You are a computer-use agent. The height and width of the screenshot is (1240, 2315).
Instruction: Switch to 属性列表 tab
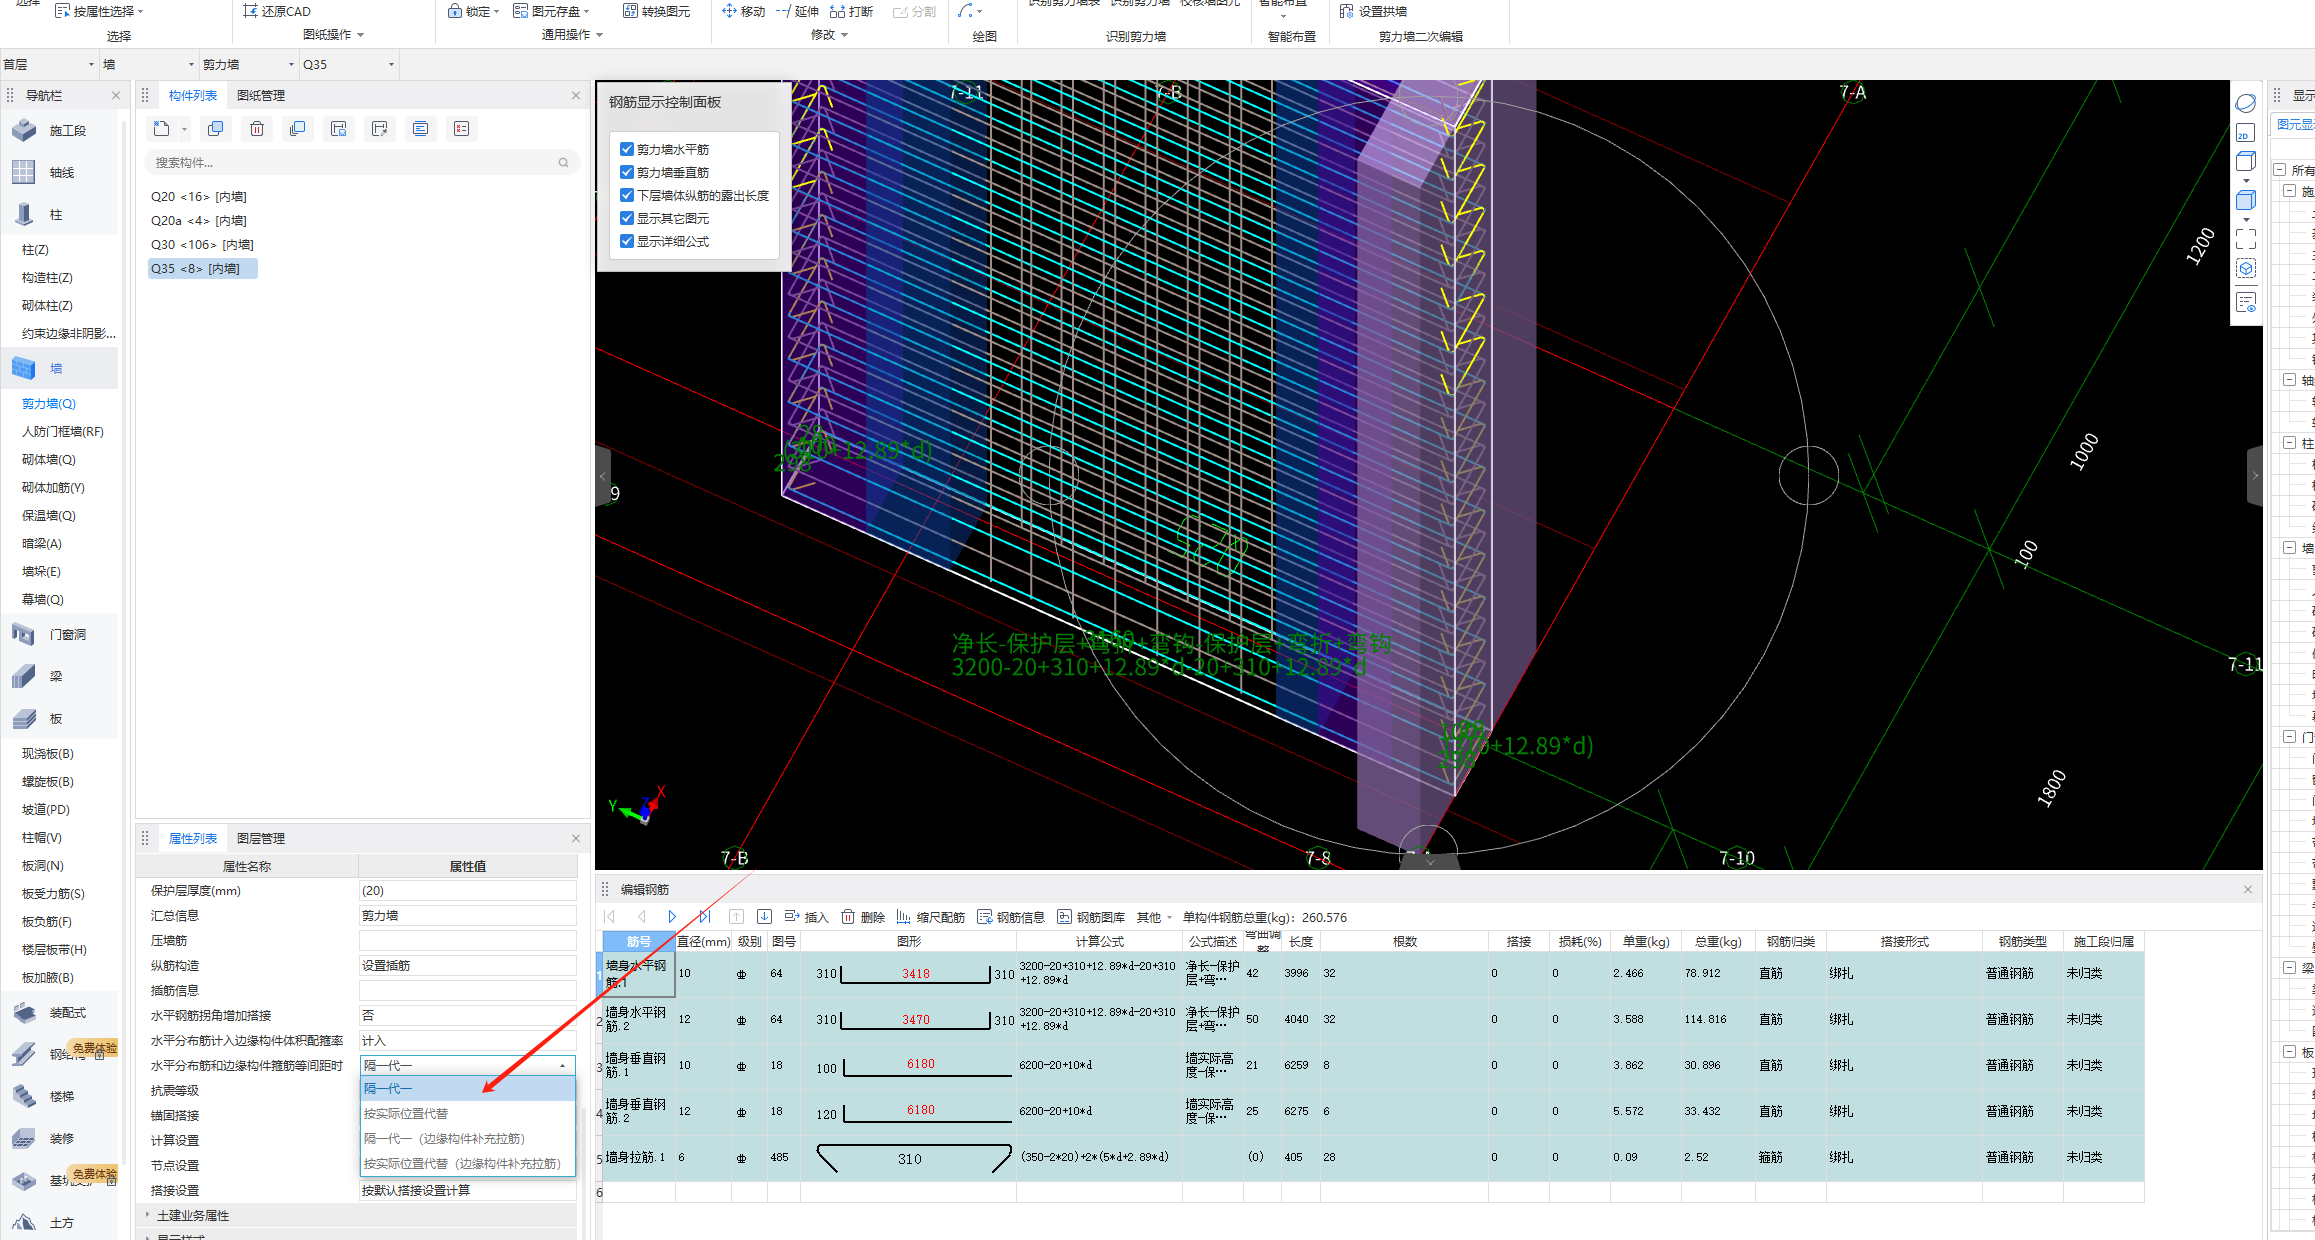click(193, 838)
